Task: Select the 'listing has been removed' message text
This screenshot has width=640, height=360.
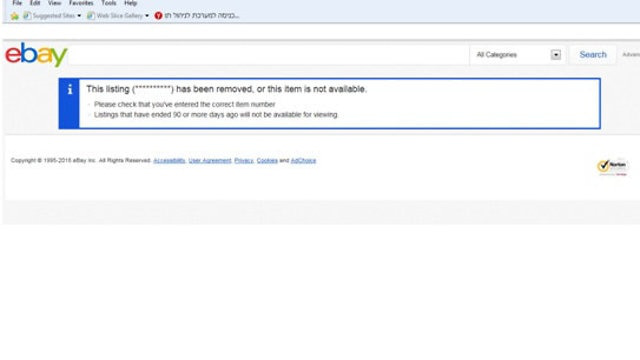Action: 227,89
